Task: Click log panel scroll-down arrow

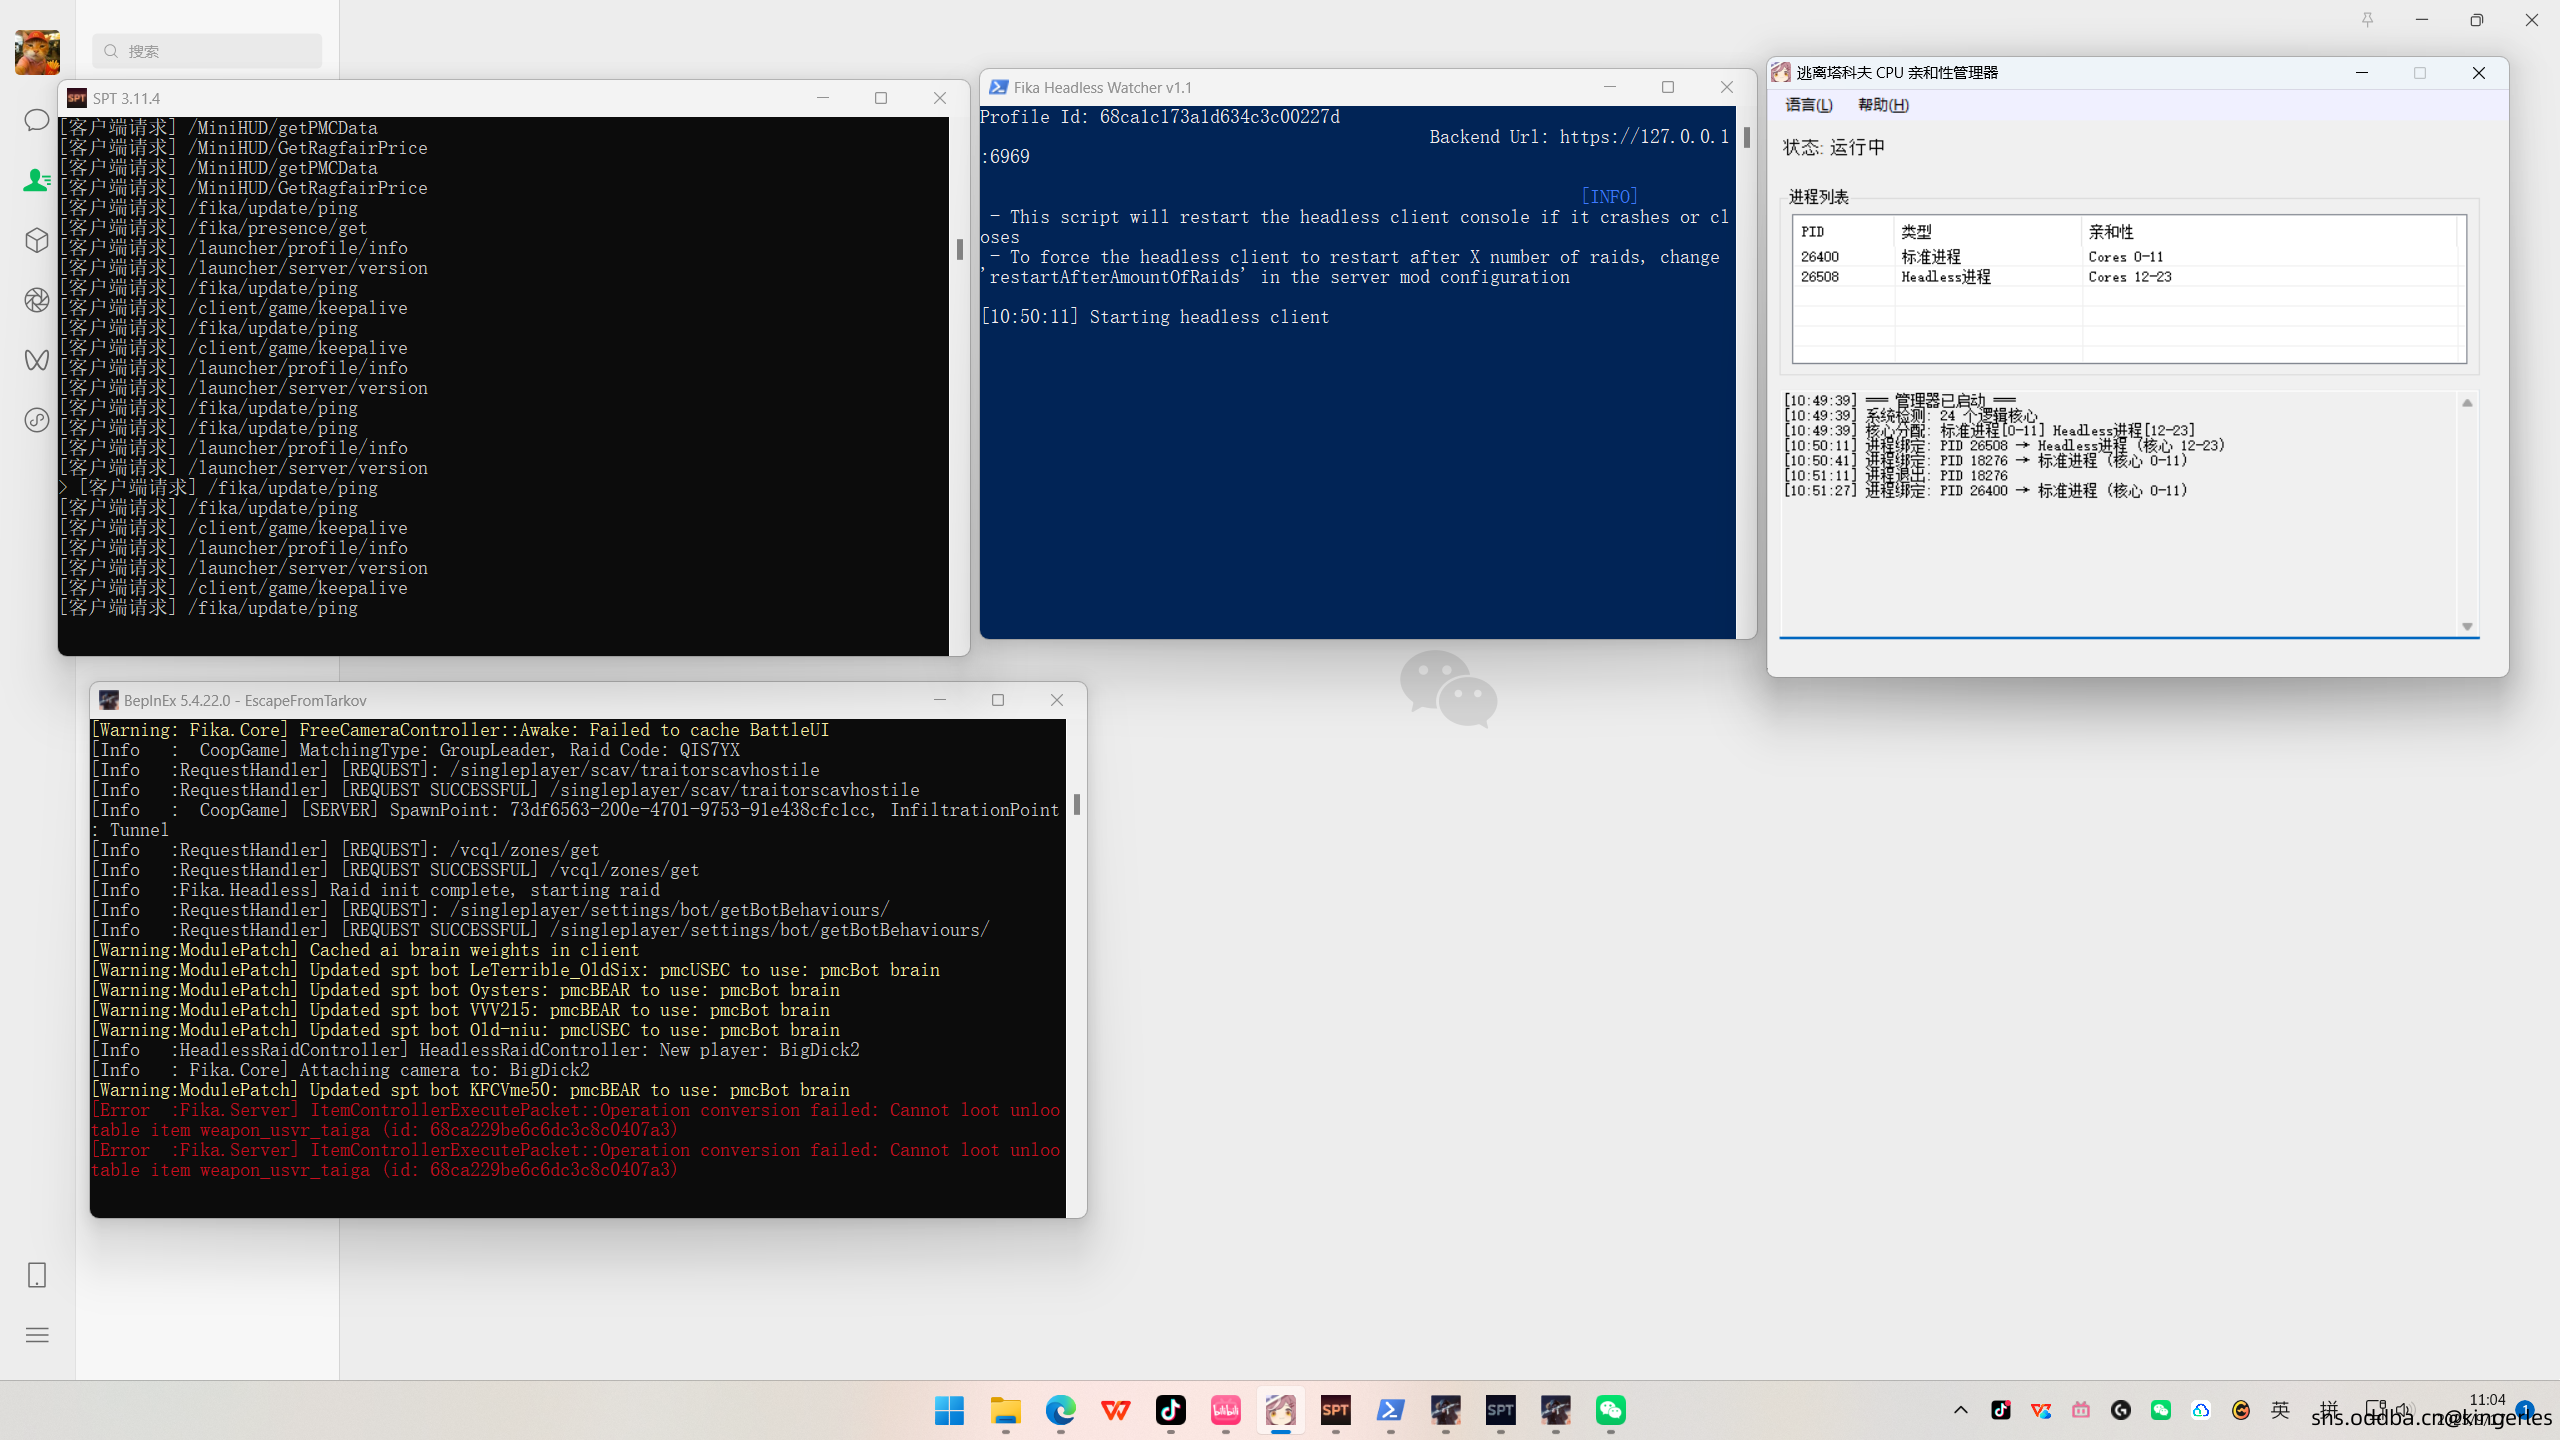Action: click(2467, 627)
